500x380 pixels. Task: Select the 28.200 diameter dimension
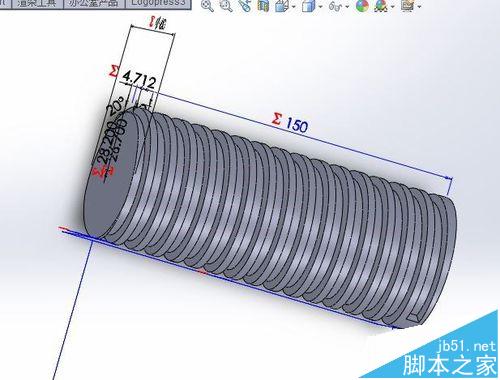107,142
